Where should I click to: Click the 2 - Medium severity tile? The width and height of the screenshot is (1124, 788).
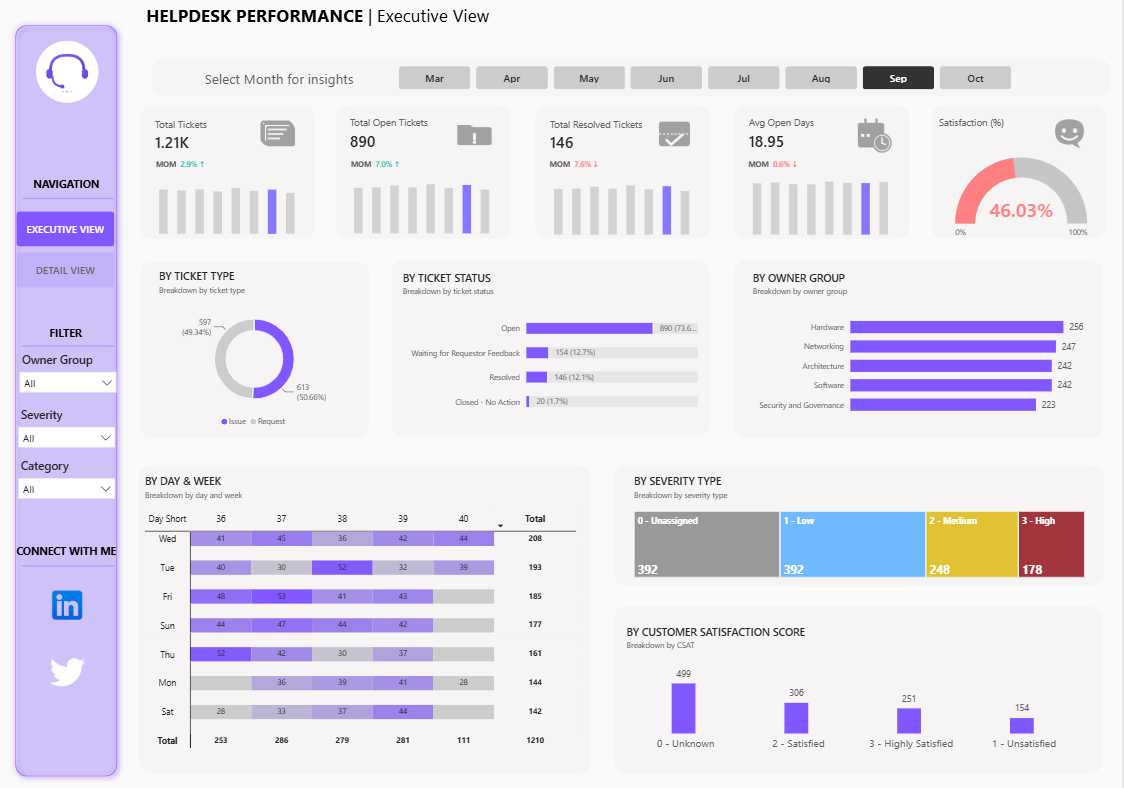pos(972,544)
